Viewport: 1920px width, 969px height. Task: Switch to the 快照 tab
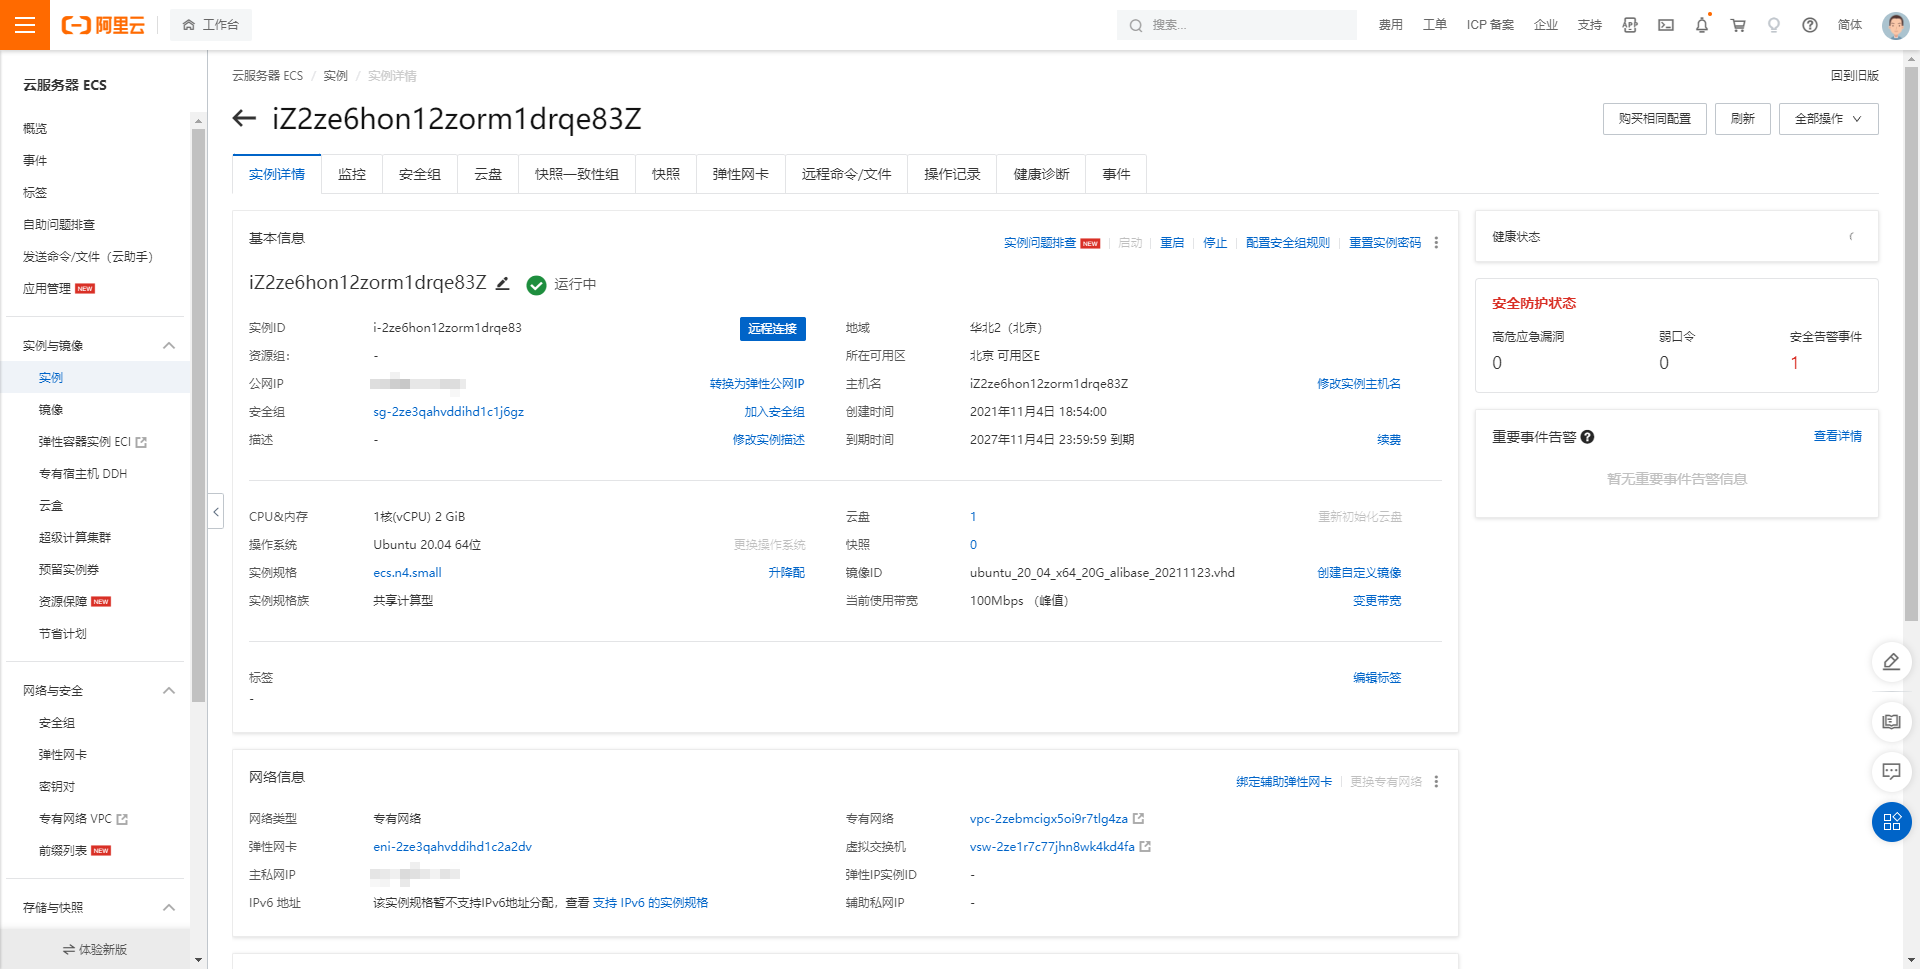(x=666, y=174)
